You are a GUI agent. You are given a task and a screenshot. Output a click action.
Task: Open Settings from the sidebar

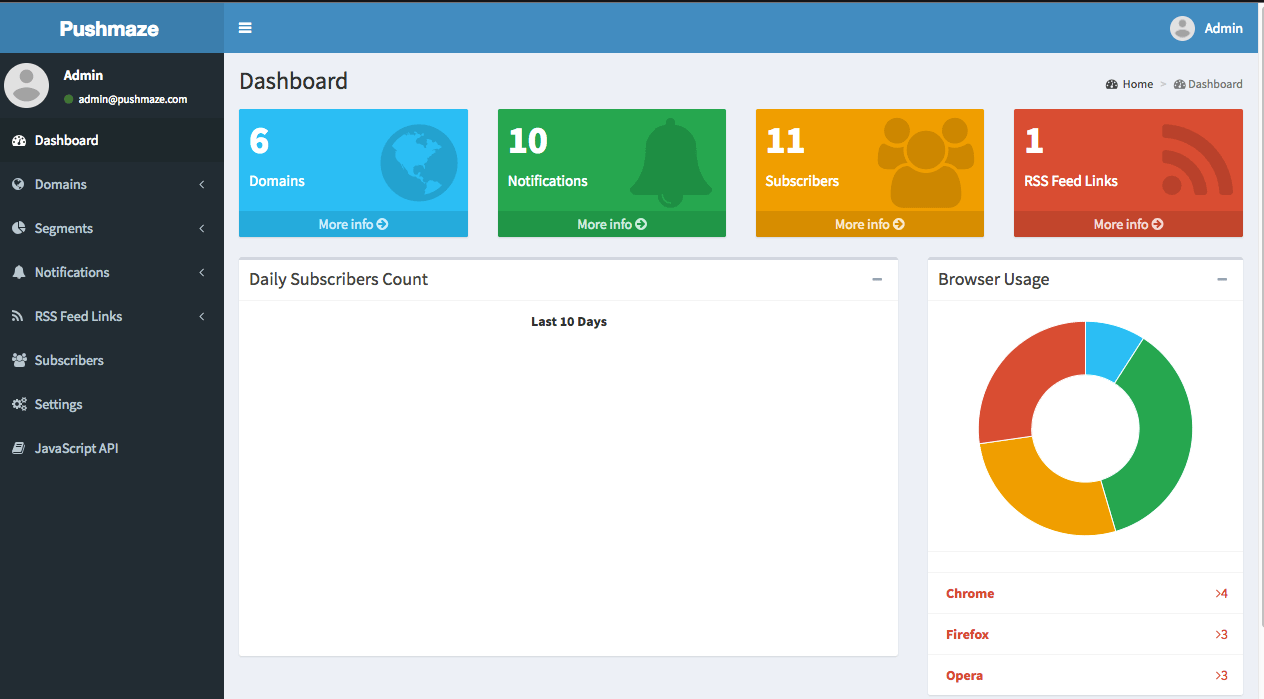click(112, 404)
